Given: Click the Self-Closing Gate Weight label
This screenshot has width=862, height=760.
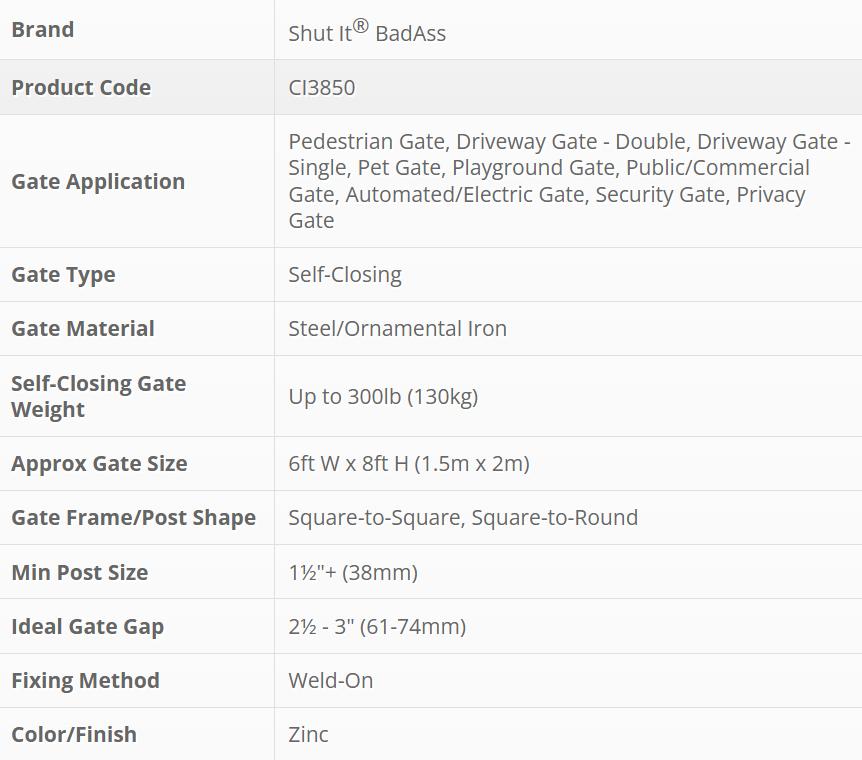Looking at the screenshot, I should 98,396.
